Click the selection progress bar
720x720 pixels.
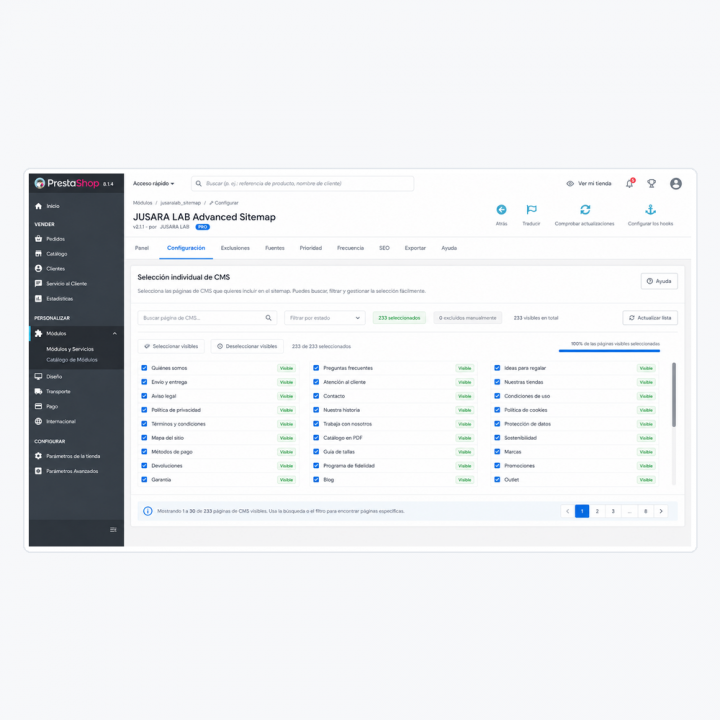point(609,351)
